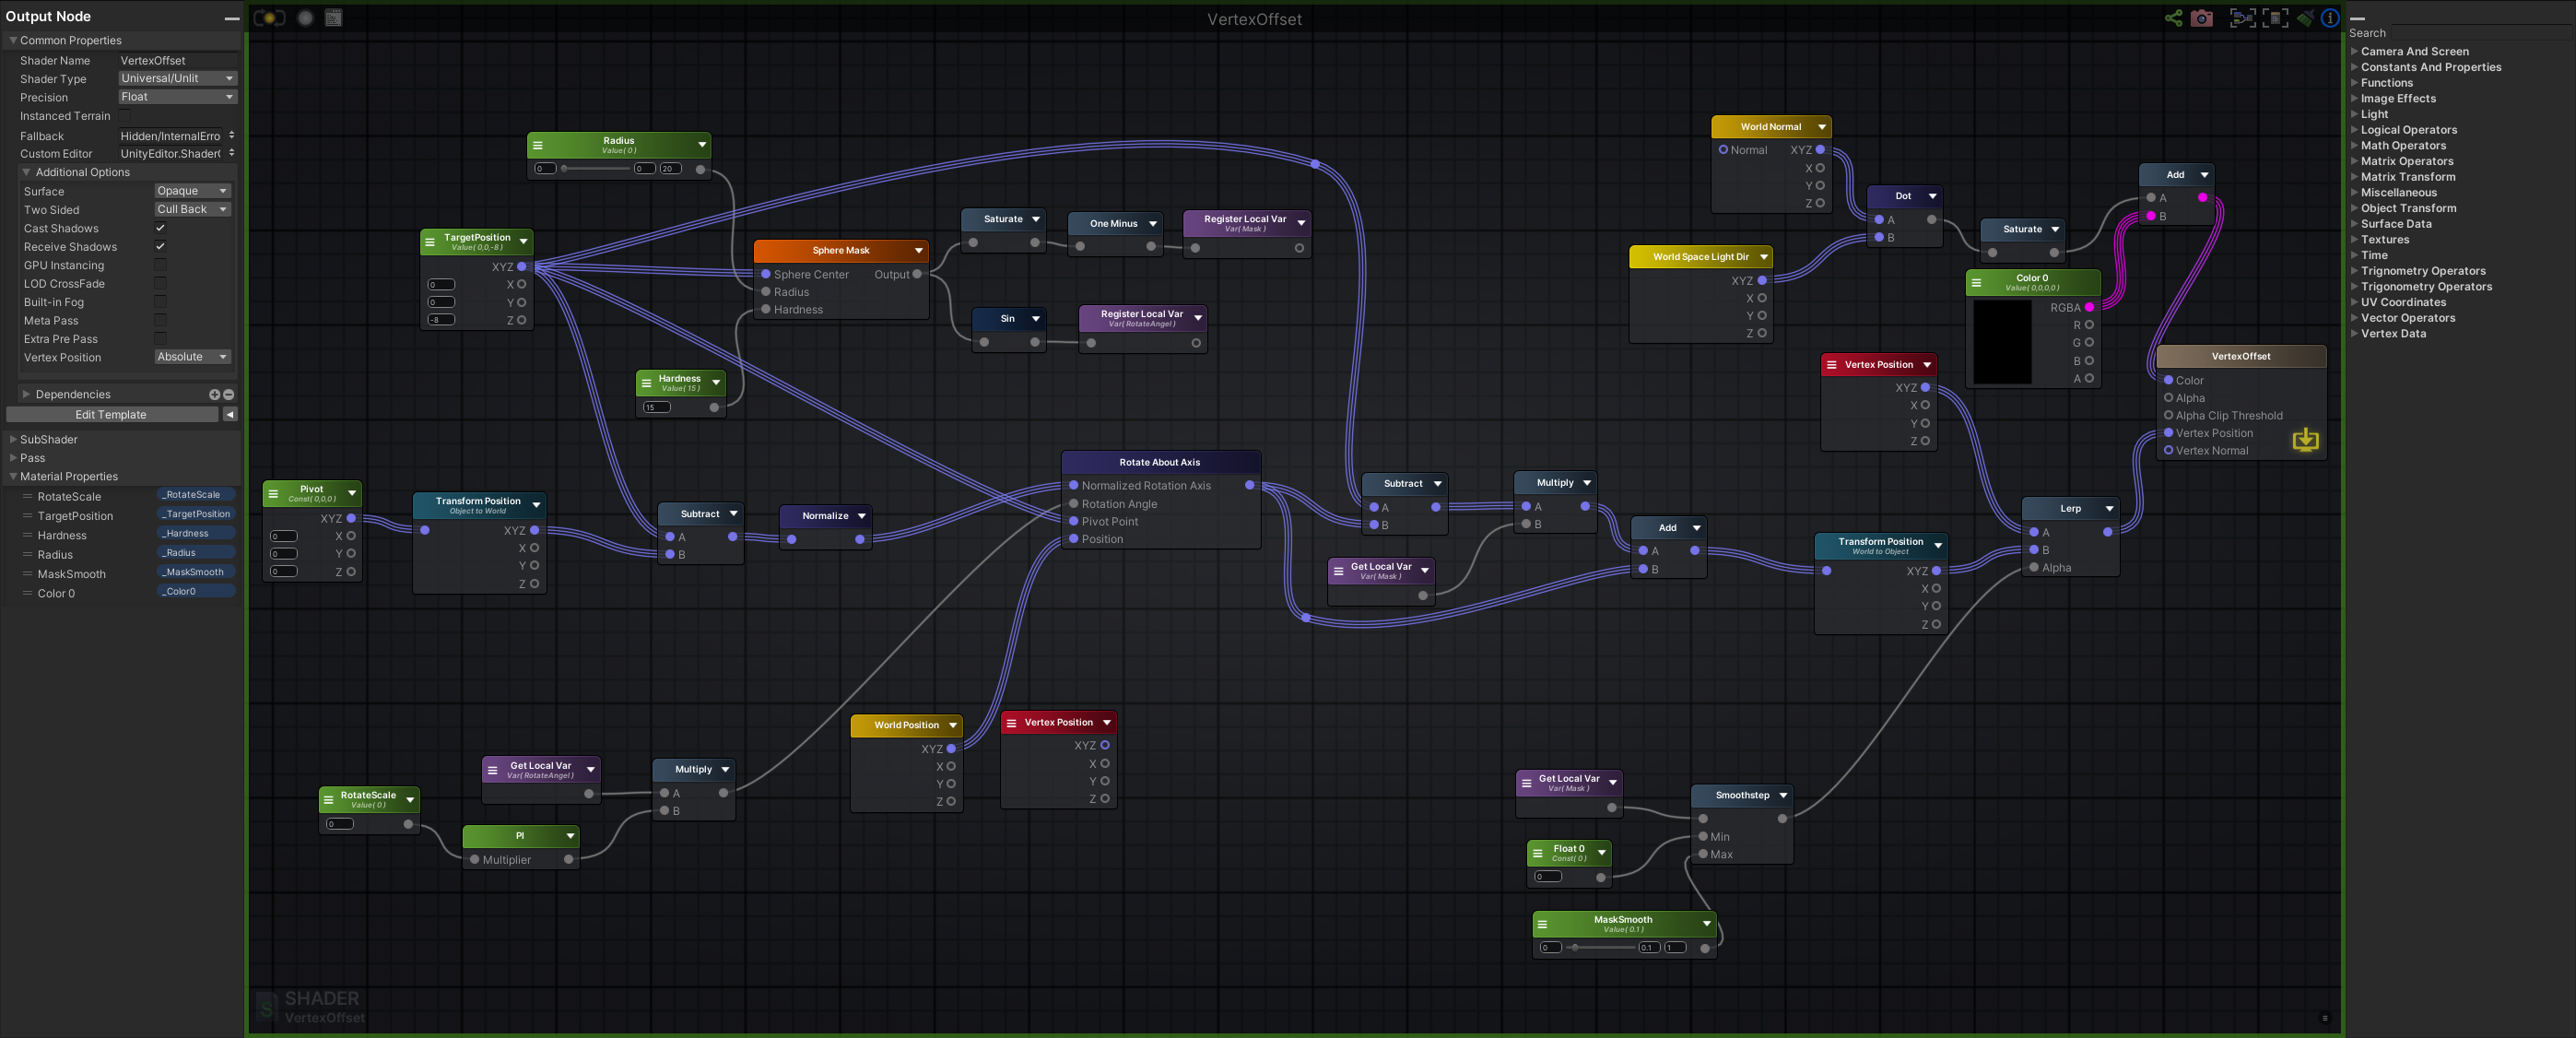Open the generated shader code window icon

[x=334, y=18]
